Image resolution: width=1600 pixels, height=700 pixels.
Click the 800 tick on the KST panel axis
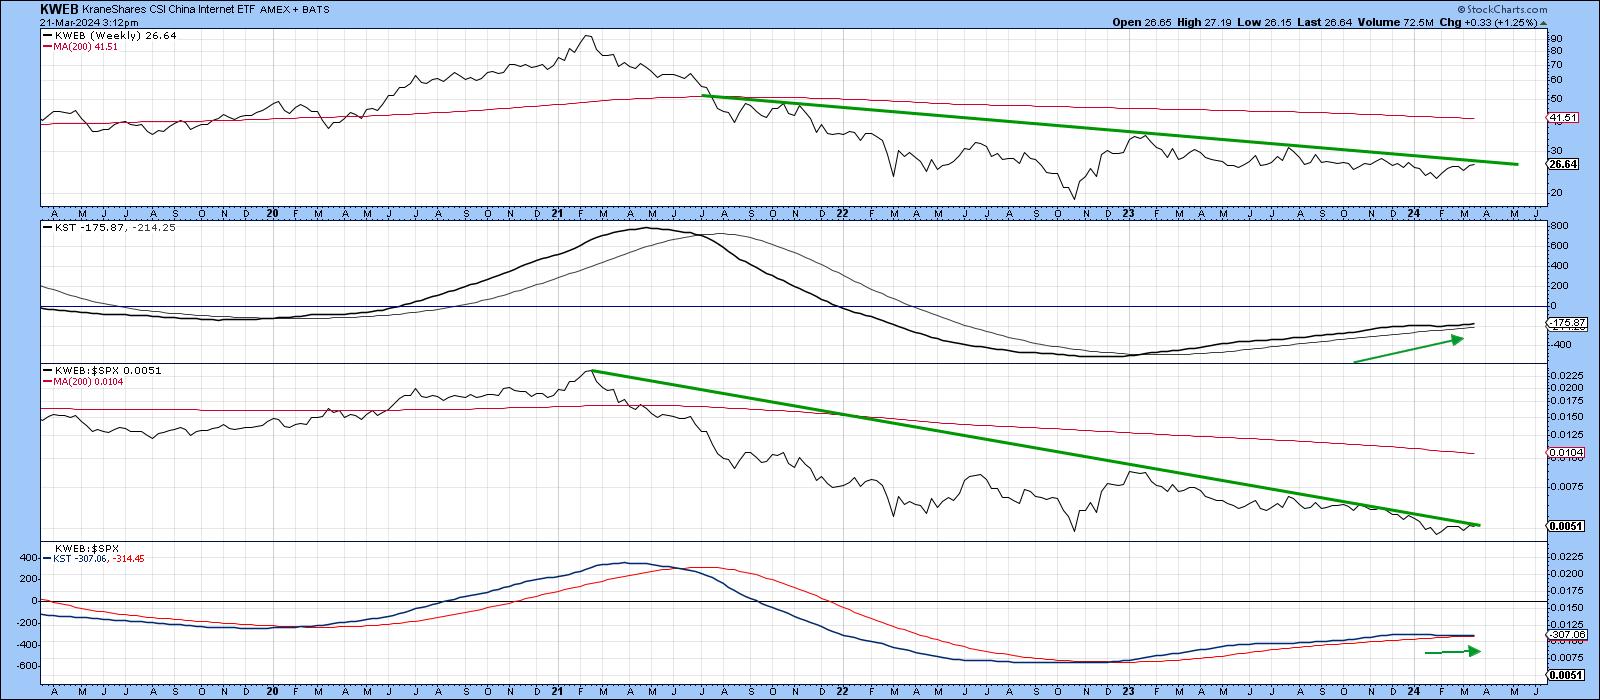click(1558, 227)
